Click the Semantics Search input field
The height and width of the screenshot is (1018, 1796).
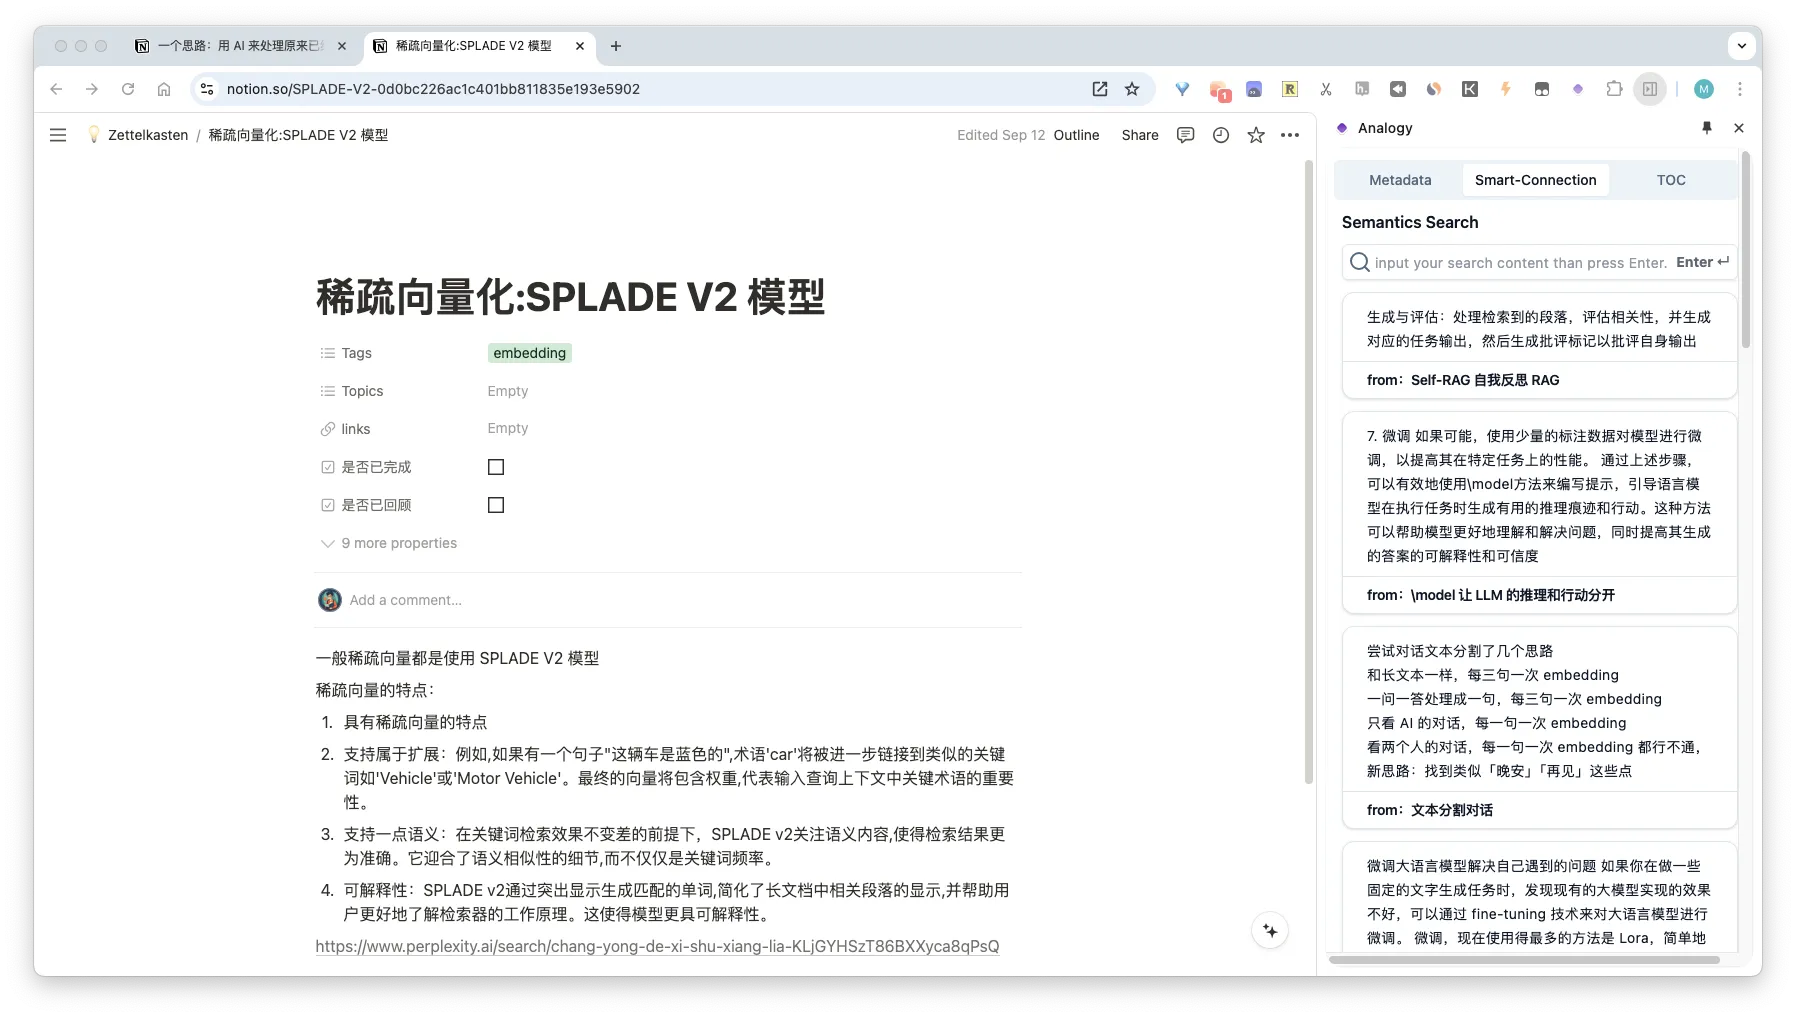(1520, 263)
